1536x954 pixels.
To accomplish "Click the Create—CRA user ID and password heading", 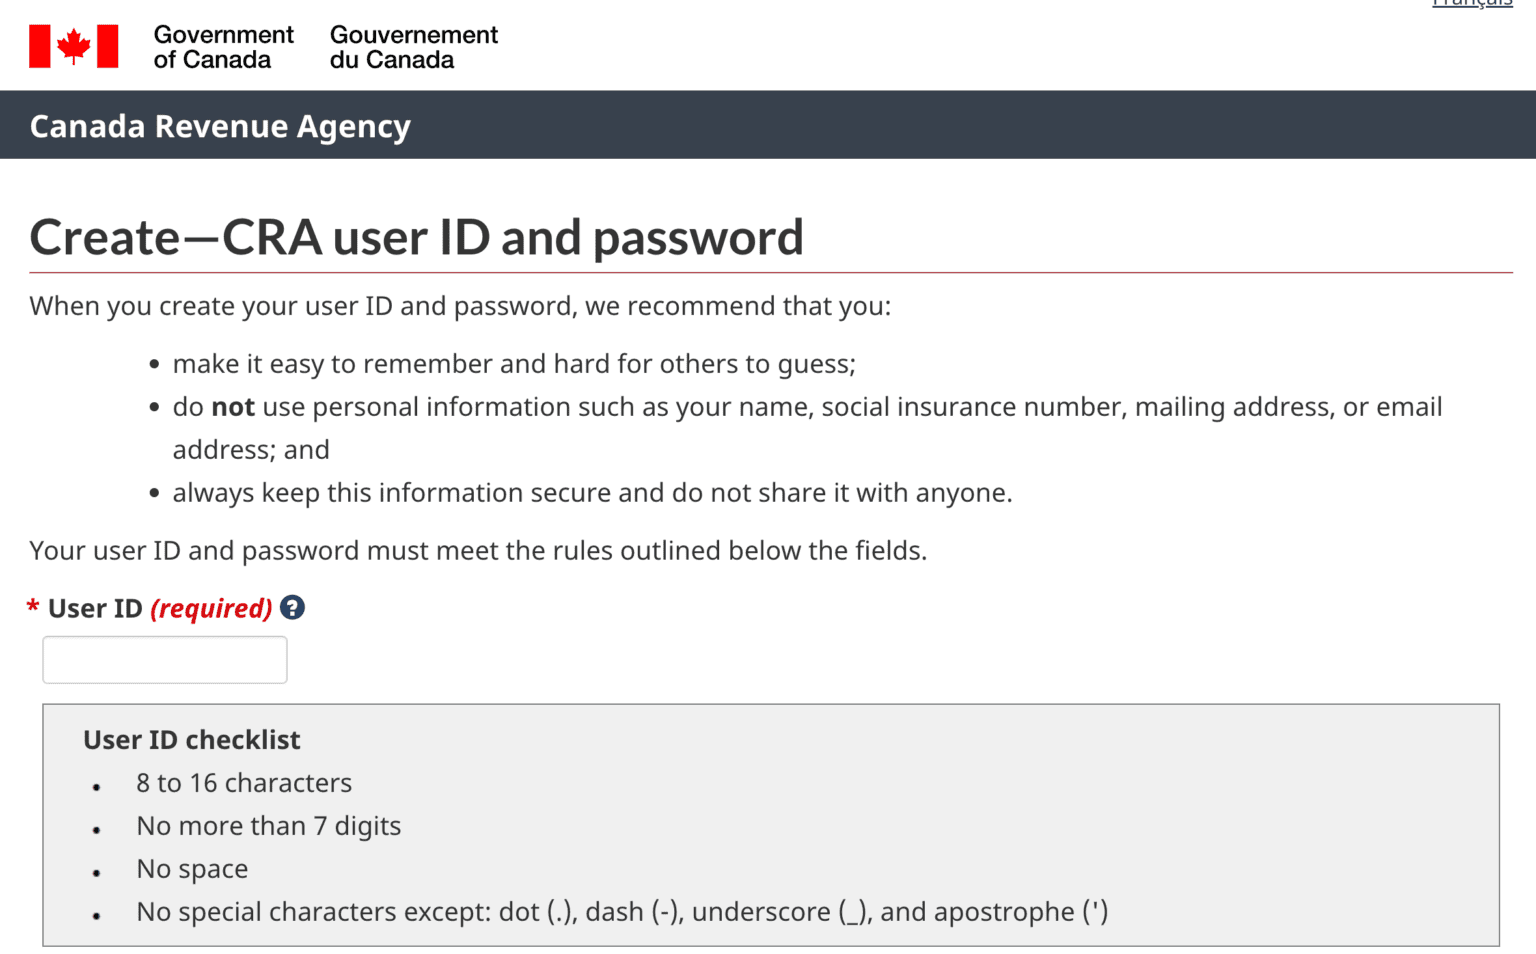I will pyautogui.click(x=416, y=238).
